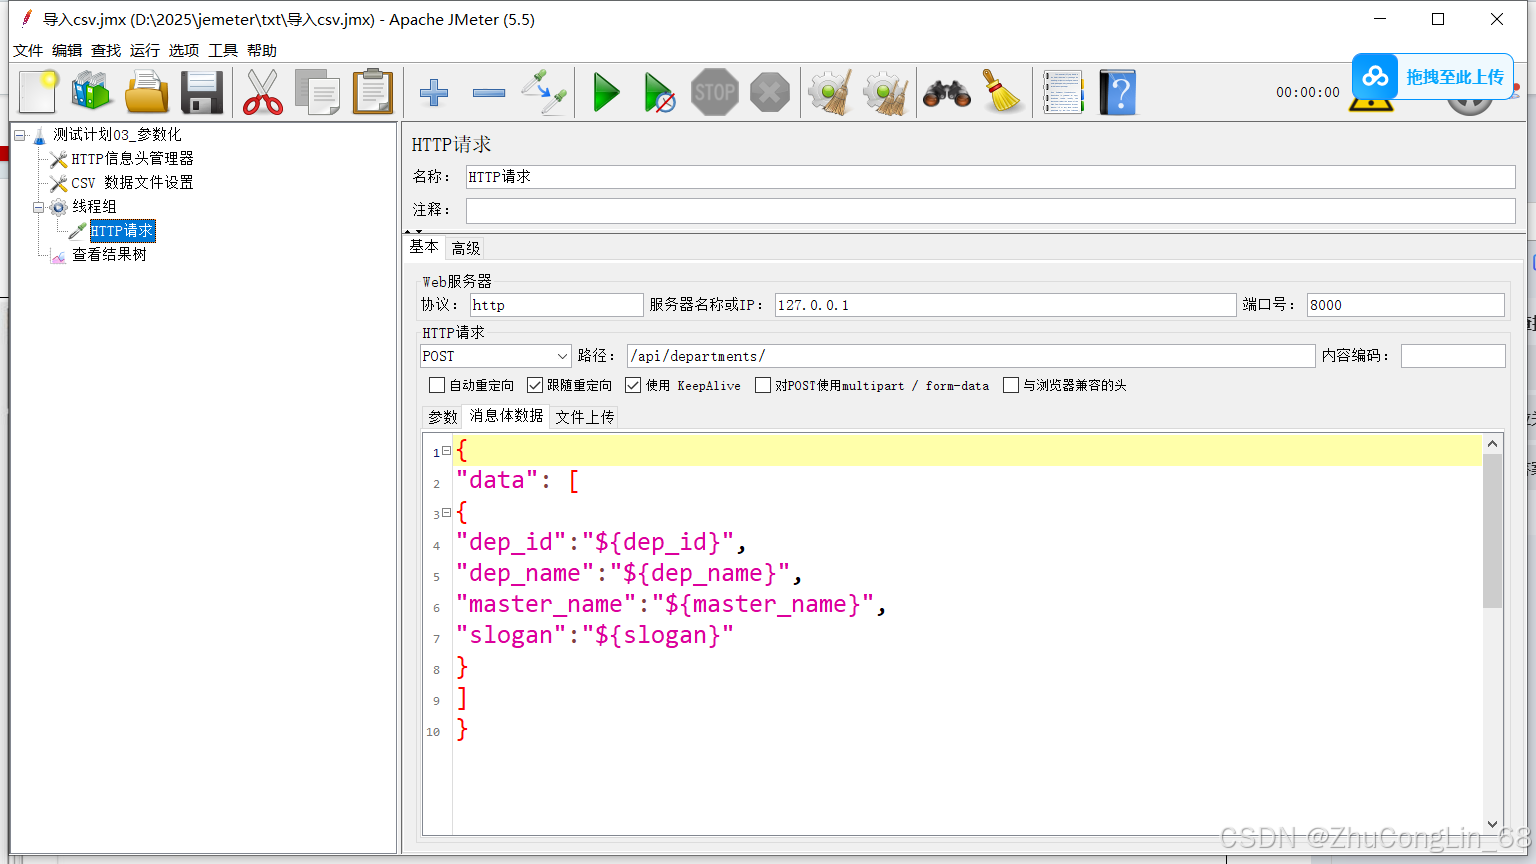Viewport: 1536px width, 864px height.
Task: Click the cloud upload widget icon
Action: [1376, 76]
